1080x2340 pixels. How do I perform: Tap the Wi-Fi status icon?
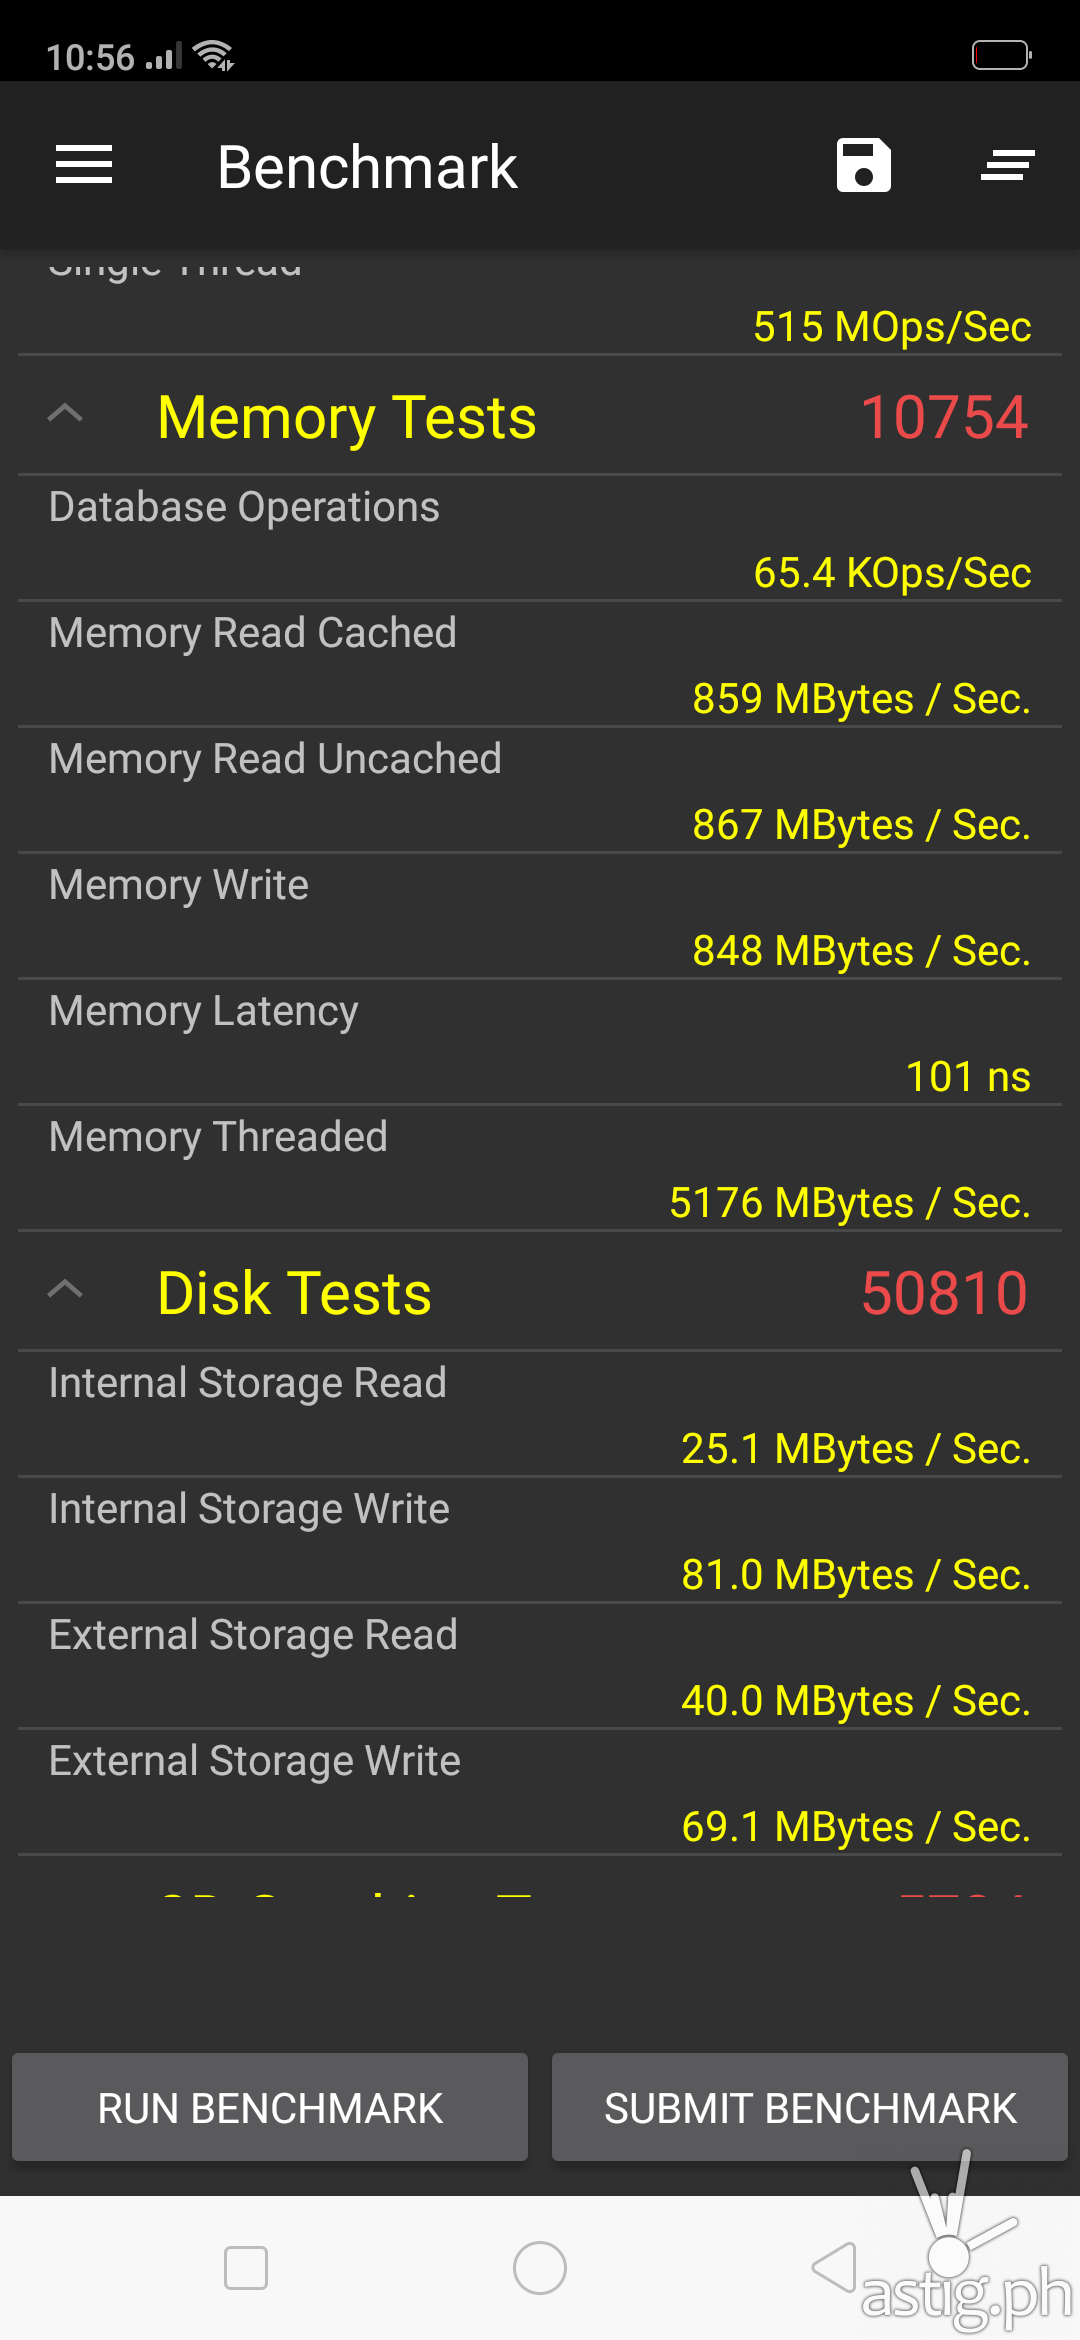(214, 56)
